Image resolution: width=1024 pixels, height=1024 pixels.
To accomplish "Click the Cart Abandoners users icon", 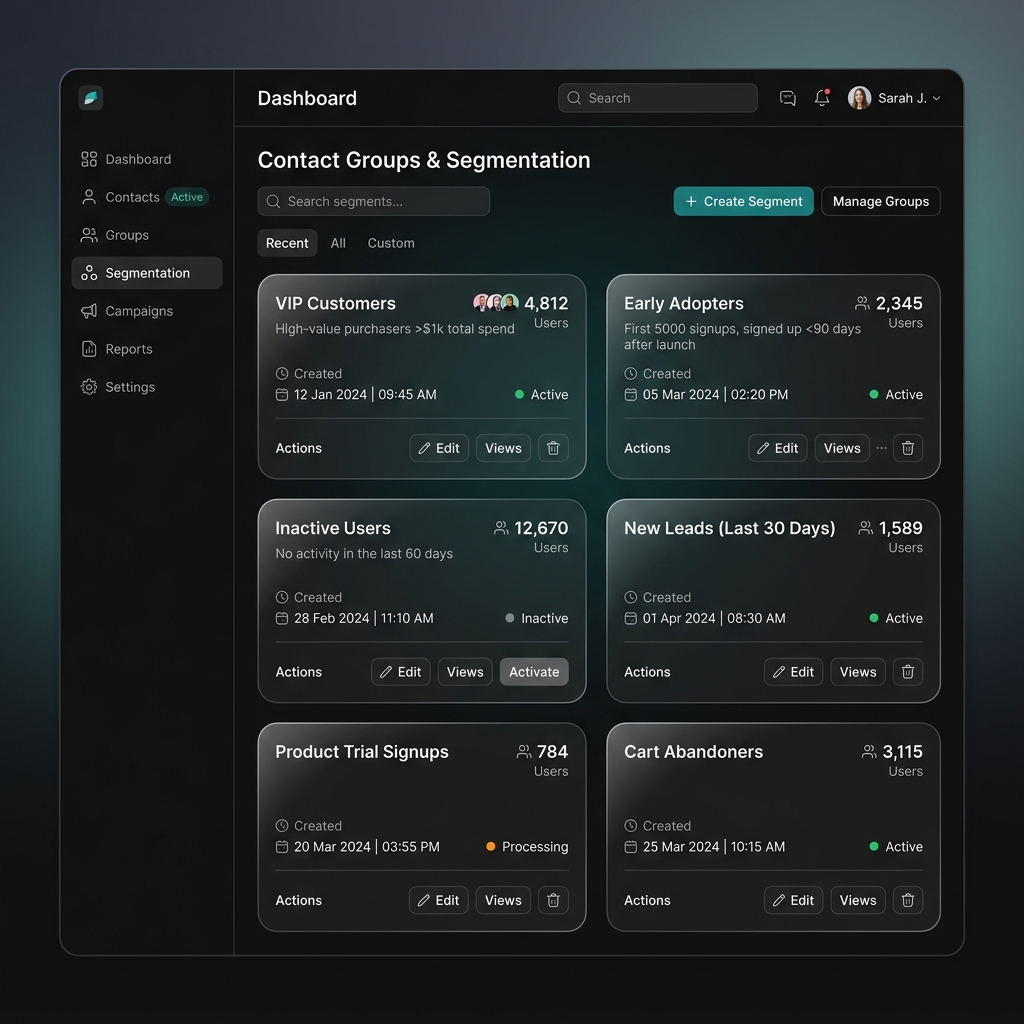I will click(x=869, y=752).
